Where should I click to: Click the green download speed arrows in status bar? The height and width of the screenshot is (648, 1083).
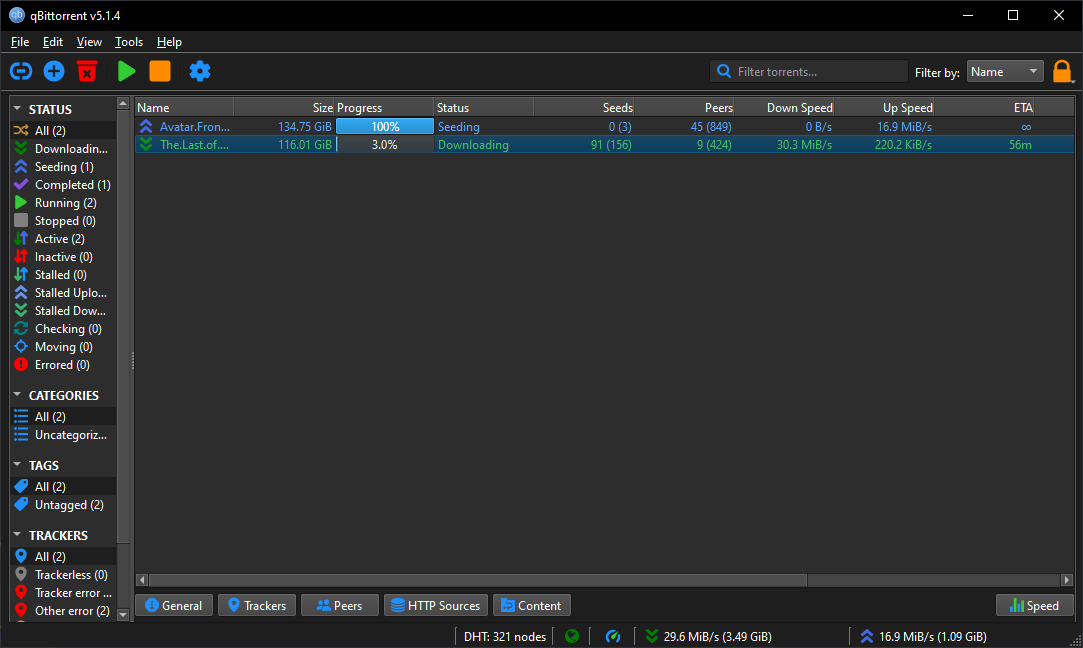[651, 636]
